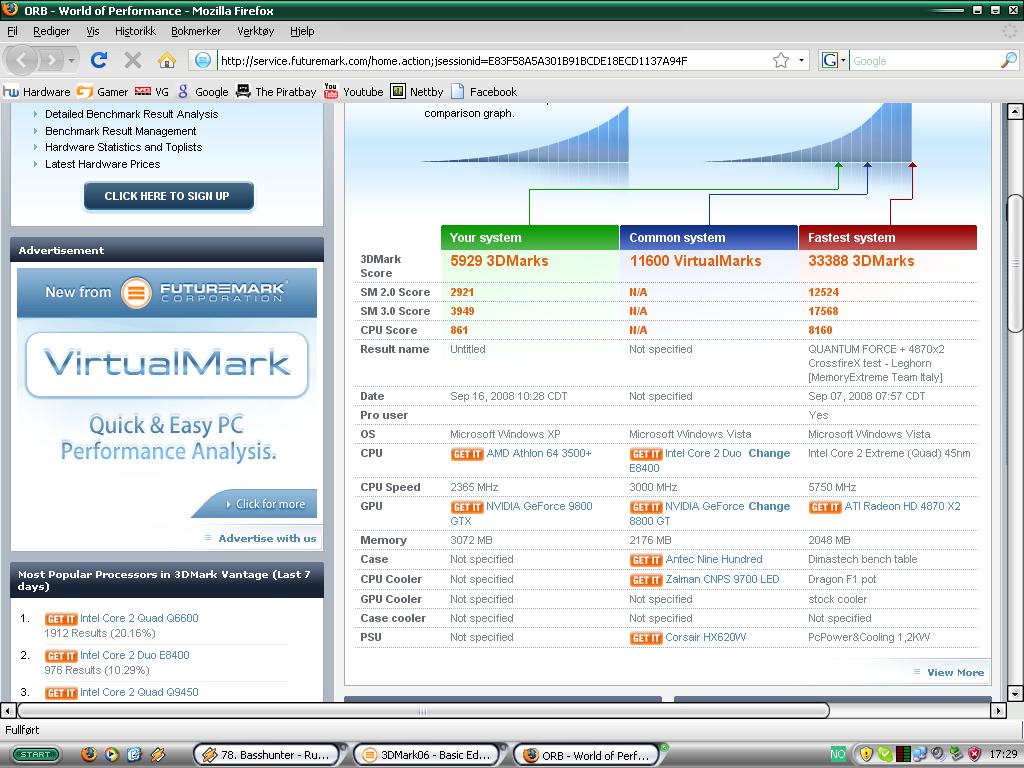Focus the URL address field

(493, 61)
